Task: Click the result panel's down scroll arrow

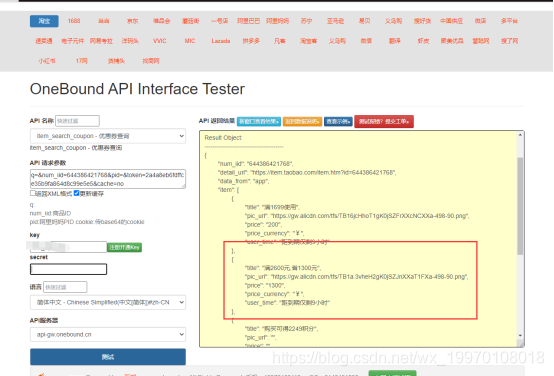Action: (x=520, y=335)
